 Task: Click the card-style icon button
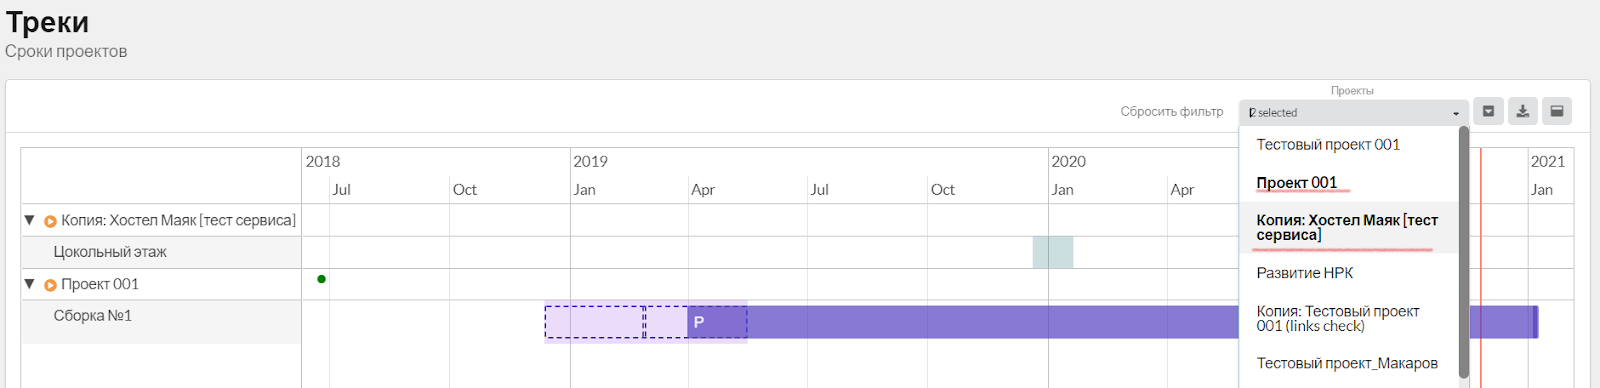pos(1557,111)
